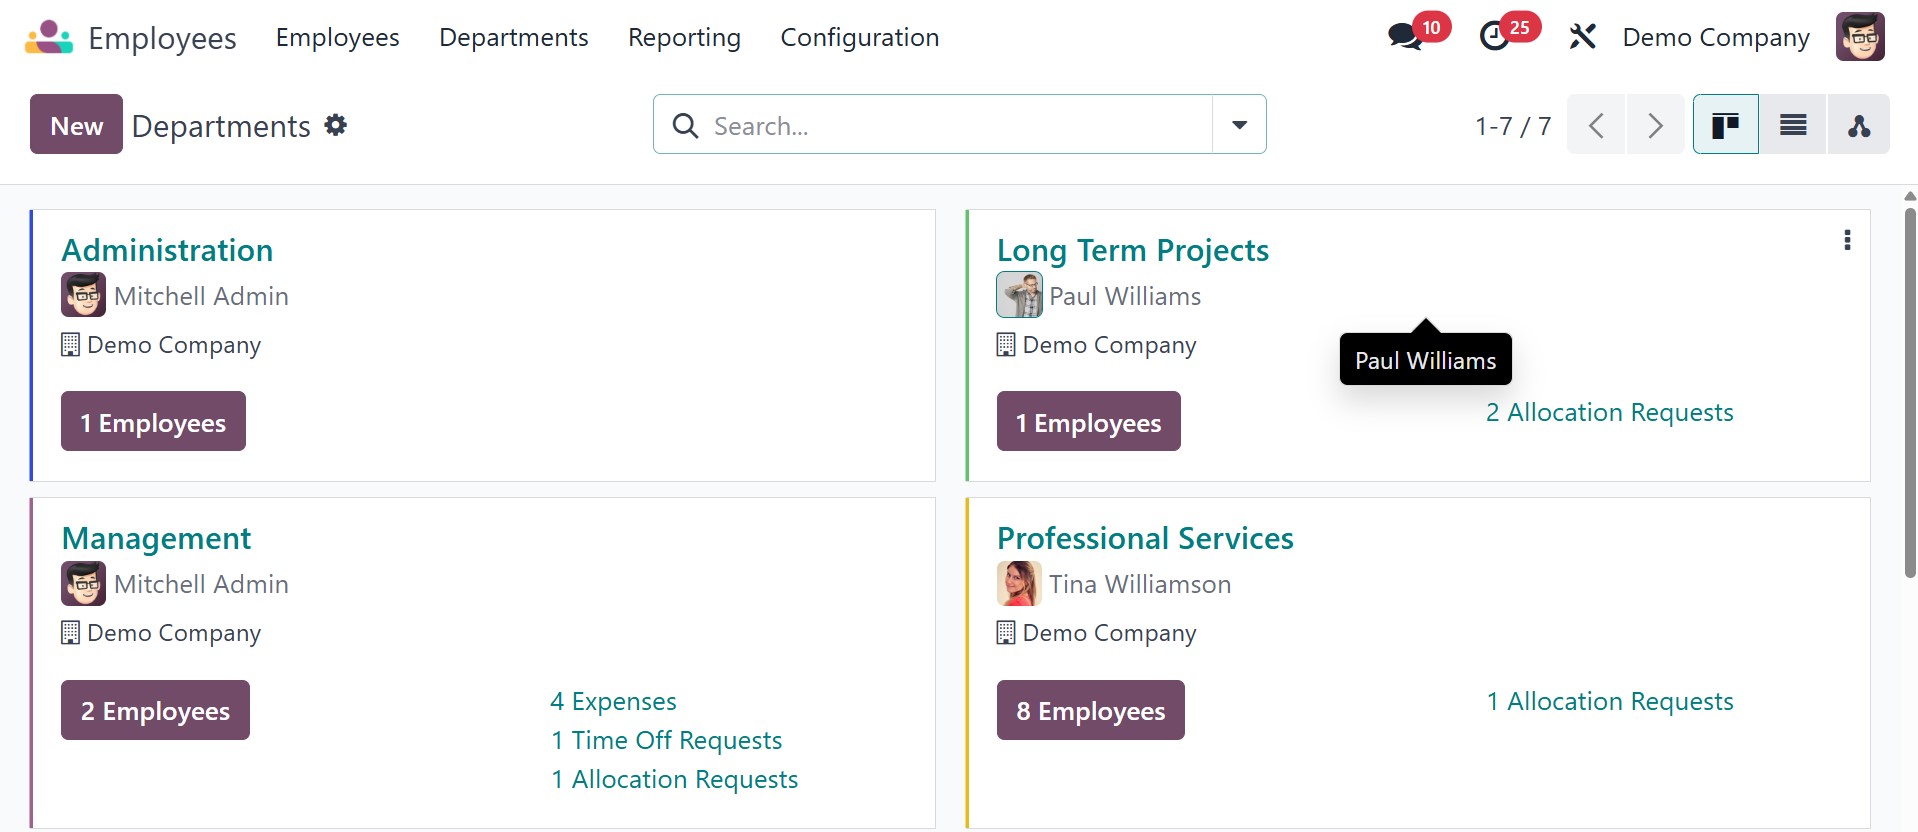The width and height of the screenshot is (1918, 832).
Task: Open the Reporting menu
Action: point(684,37)
